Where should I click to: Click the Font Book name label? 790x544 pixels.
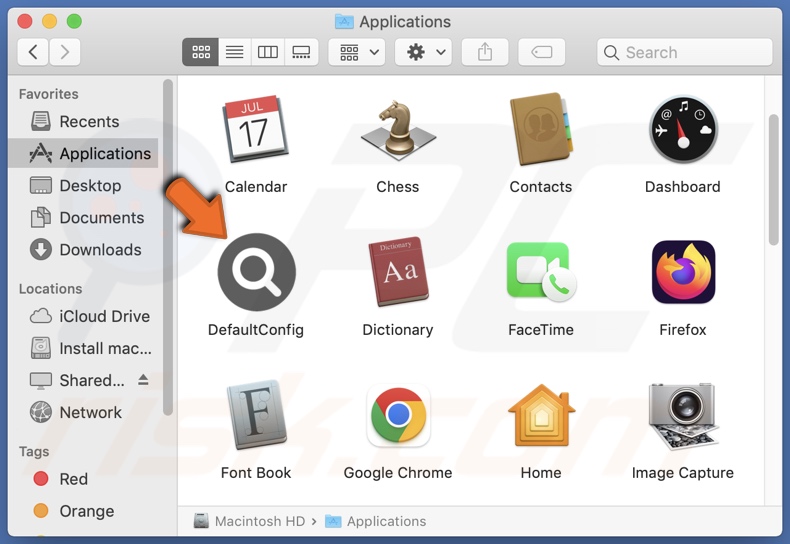point(256,473)
